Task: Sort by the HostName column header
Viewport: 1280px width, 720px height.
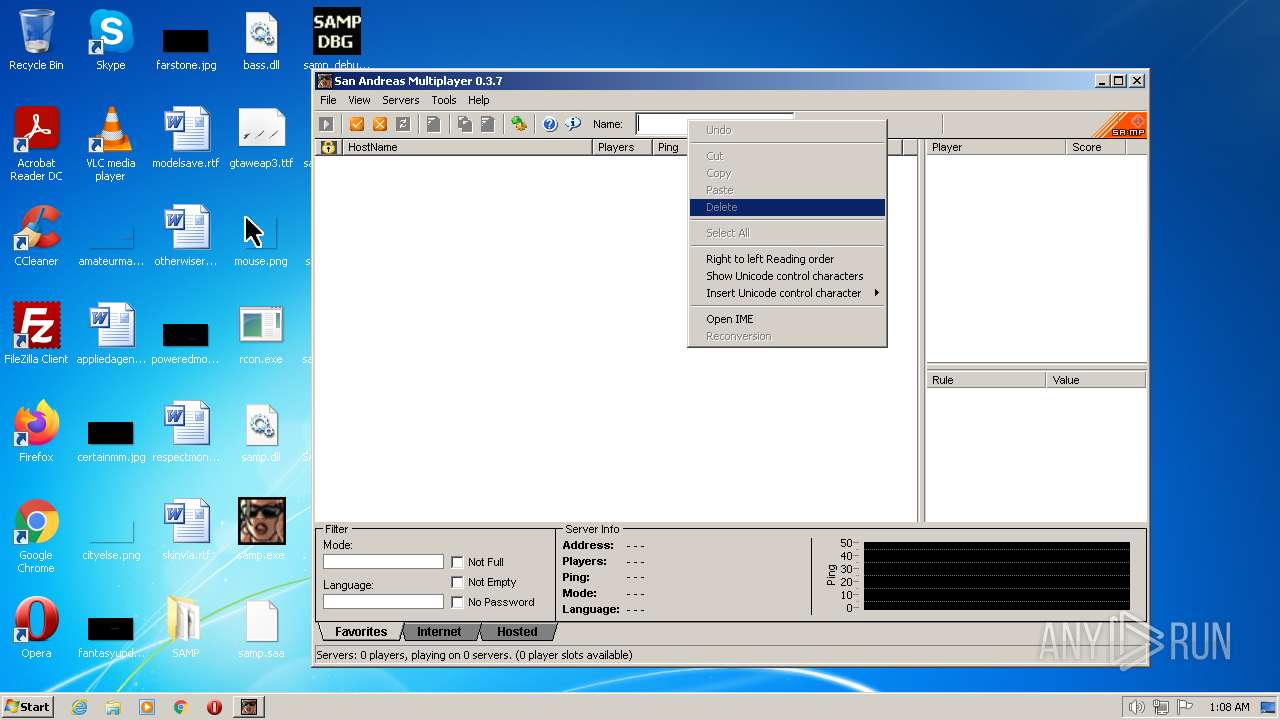Action: 467,147
